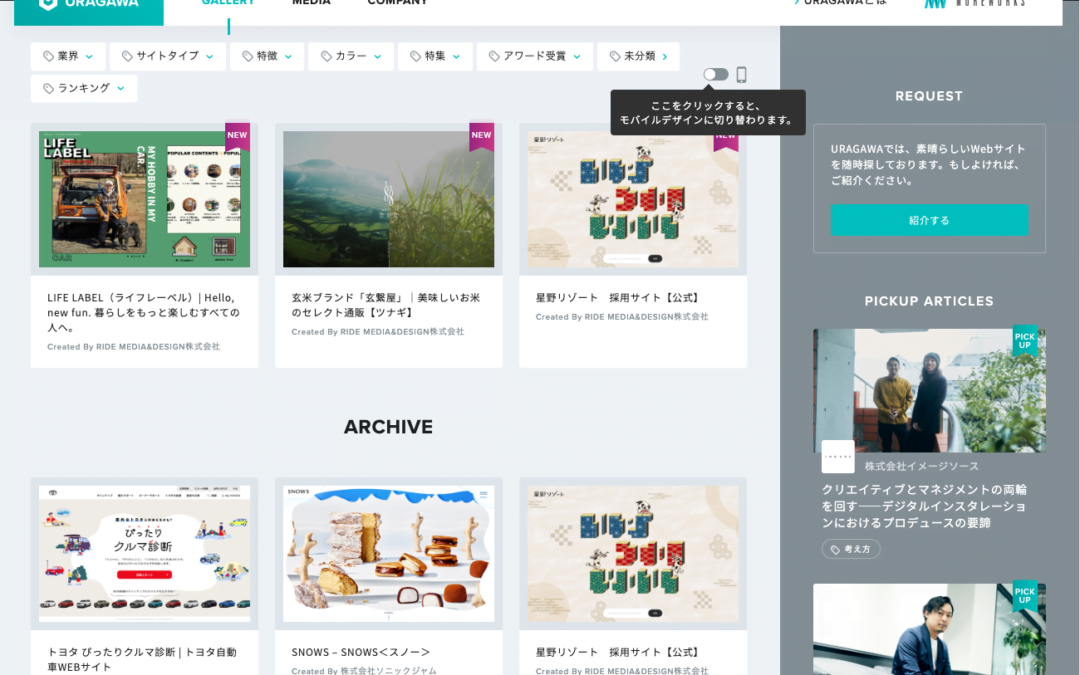This screenshot has width=1080, height=675.
Task: Click the 紹介する button
Action: 929,220
